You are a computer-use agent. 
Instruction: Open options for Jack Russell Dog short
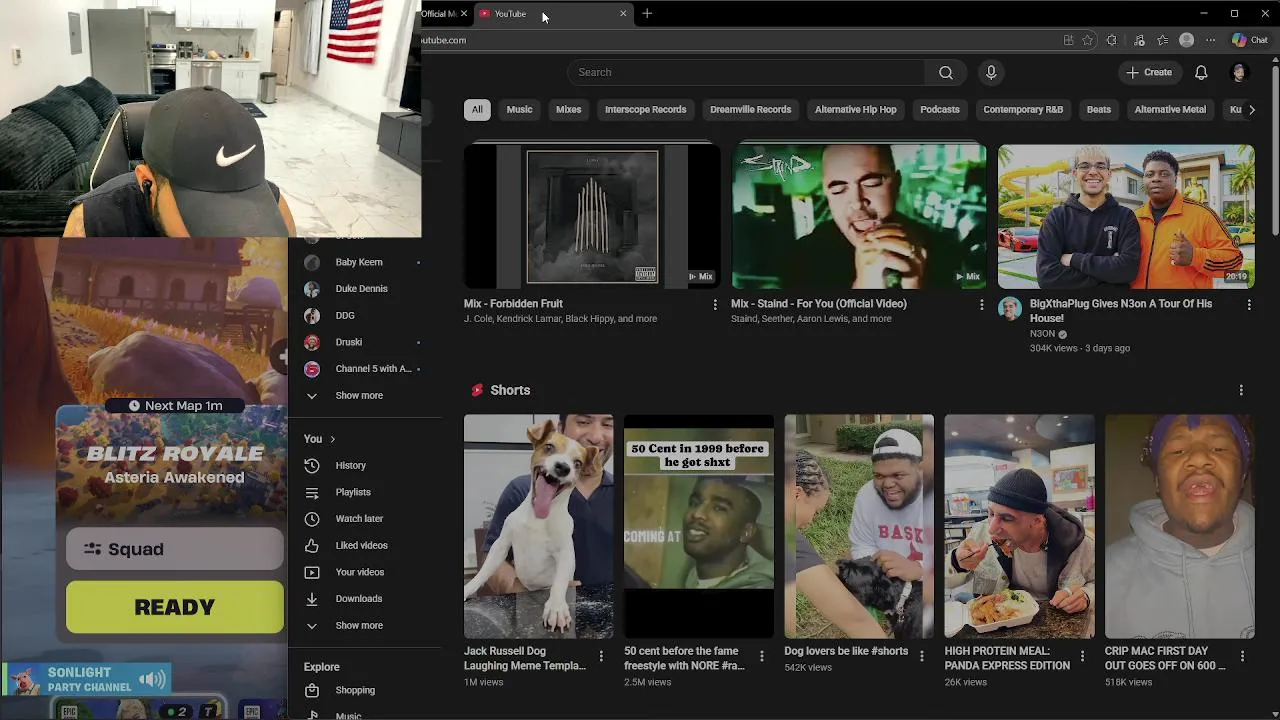coord(601,656)
